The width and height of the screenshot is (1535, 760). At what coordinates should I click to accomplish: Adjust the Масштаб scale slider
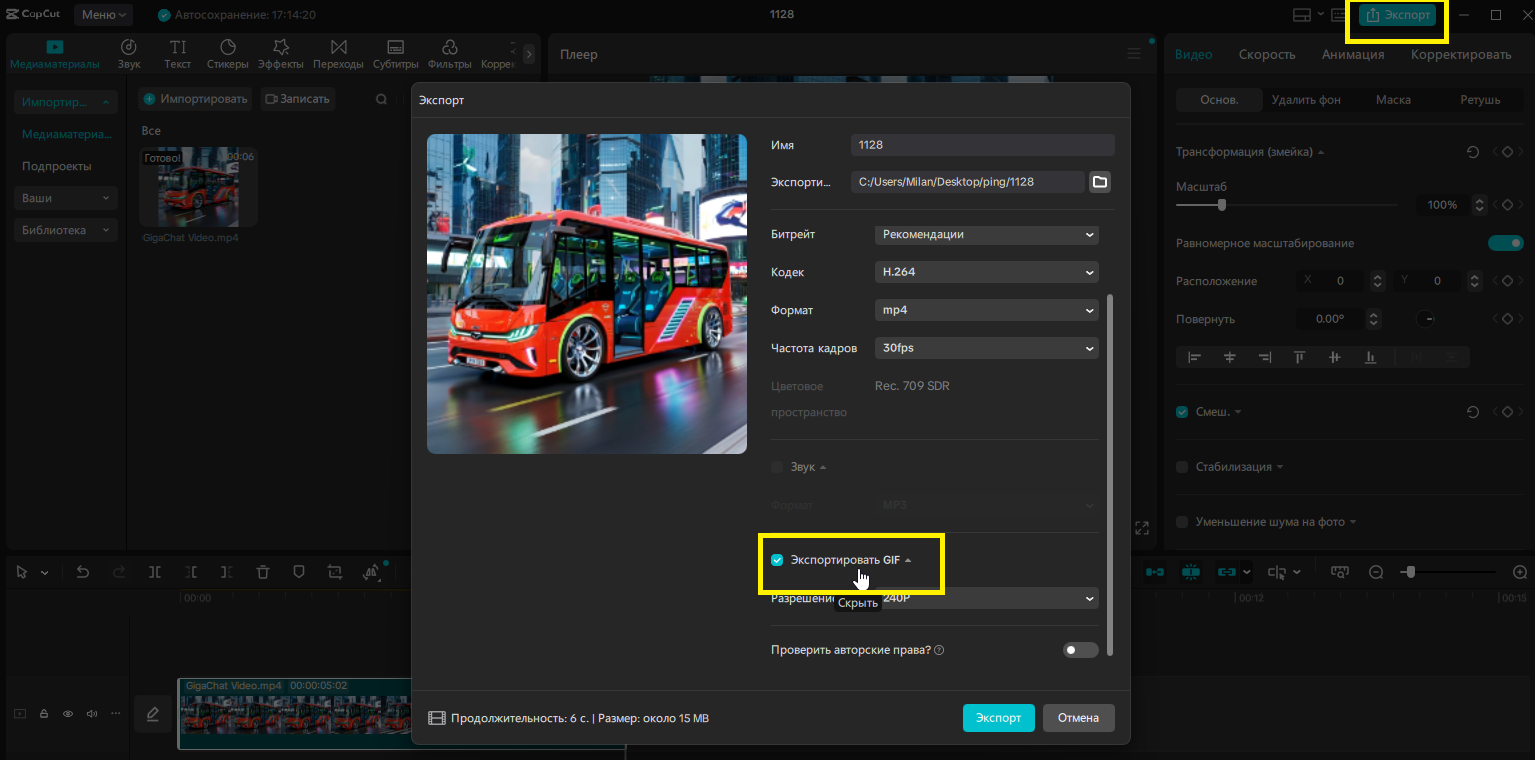coord(1221,205)
